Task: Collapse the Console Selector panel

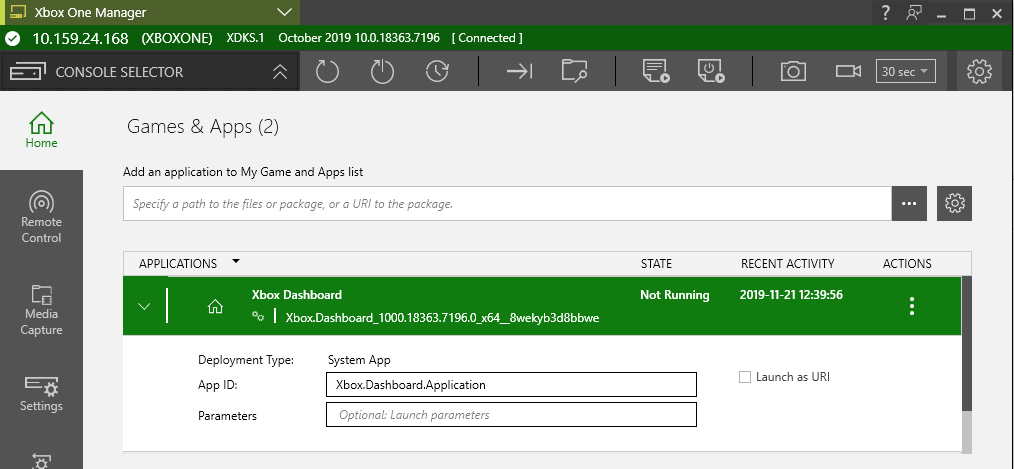Action: 279,72
